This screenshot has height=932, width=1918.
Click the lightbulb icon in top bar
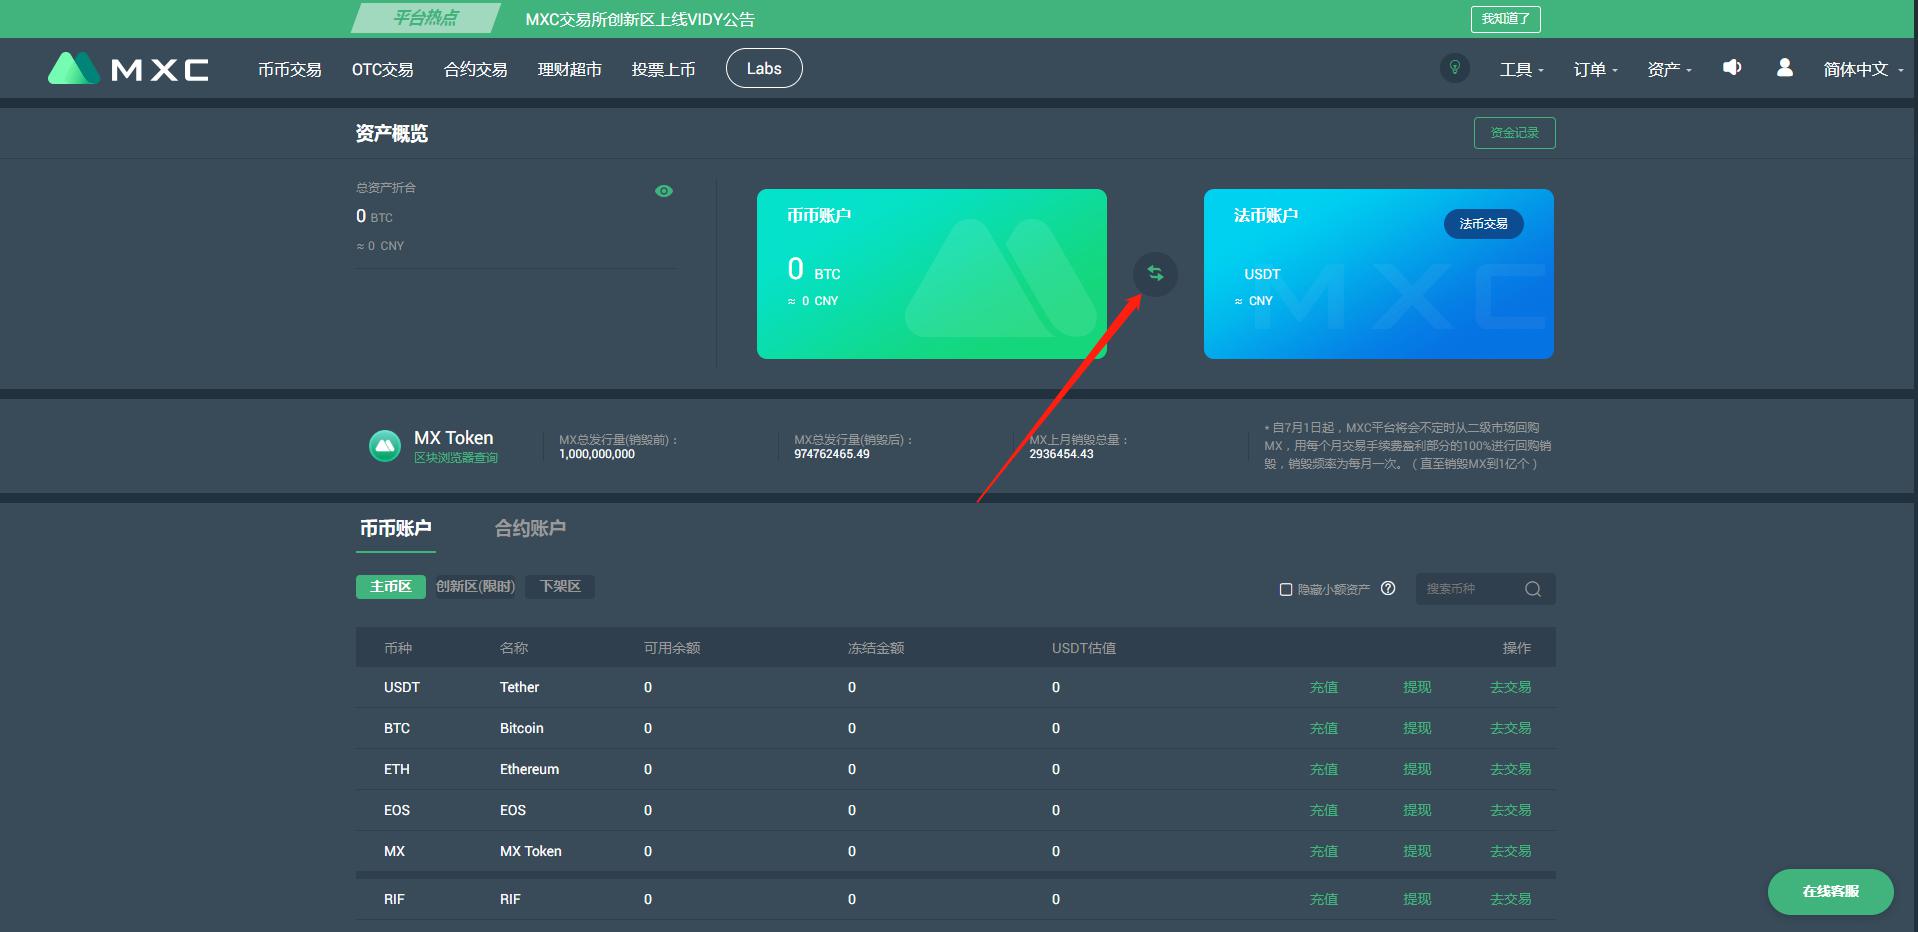tap(1455, 68)
